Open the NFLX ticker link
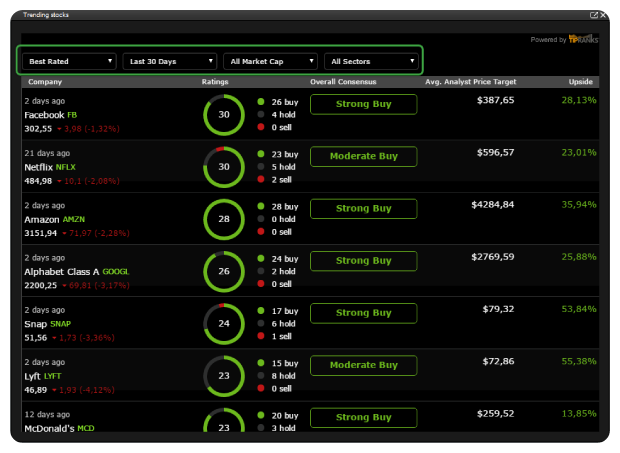 click(x=66, y=167)
